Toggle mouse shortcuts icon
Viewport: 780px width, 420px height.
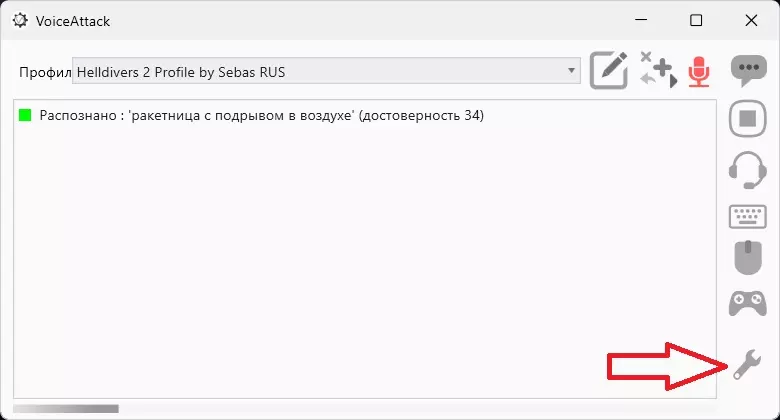pos(747,257)
